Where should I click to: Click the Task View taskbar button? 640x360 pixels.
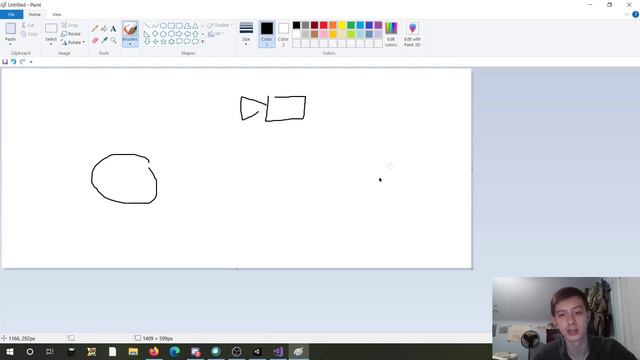50,351
